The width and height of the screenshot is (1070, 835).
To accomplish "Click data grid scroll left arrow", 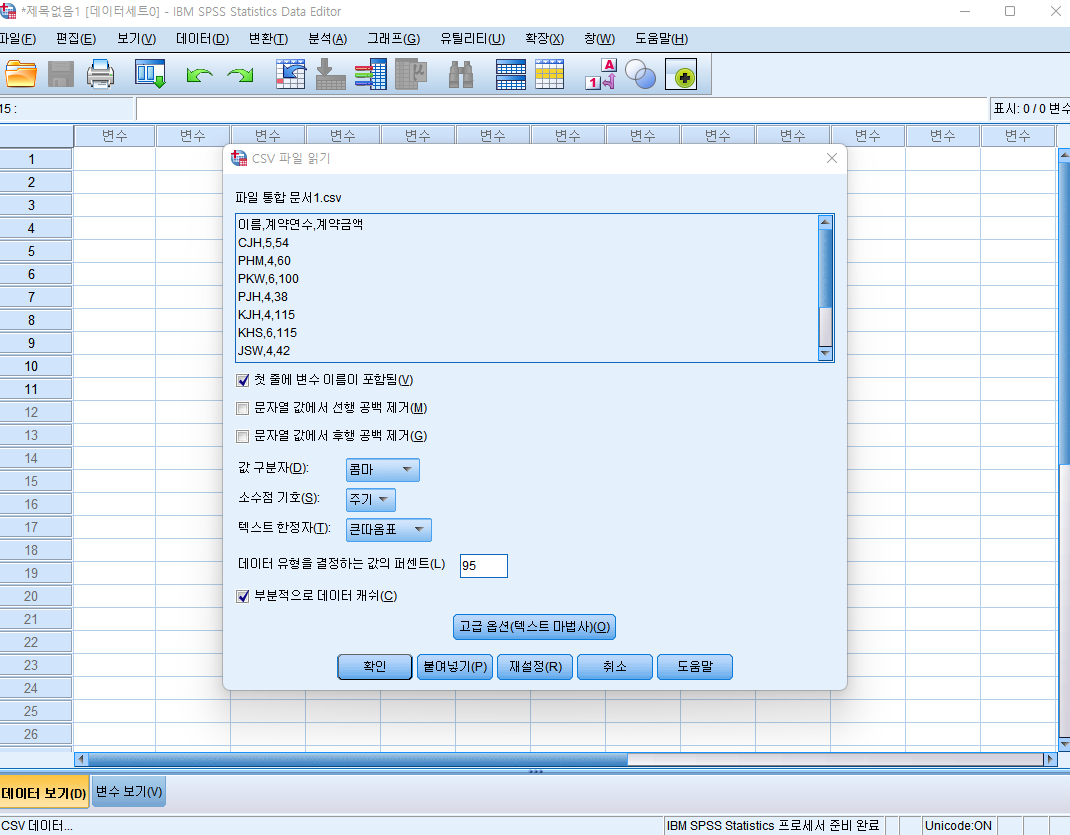I will click(81, 759).
